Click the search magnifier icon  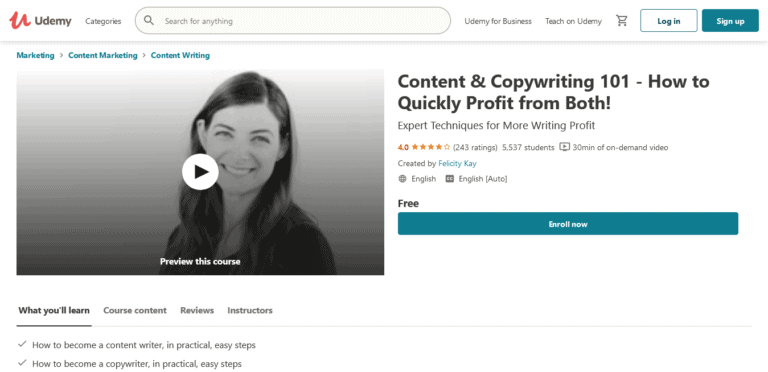tap(149, 21)
